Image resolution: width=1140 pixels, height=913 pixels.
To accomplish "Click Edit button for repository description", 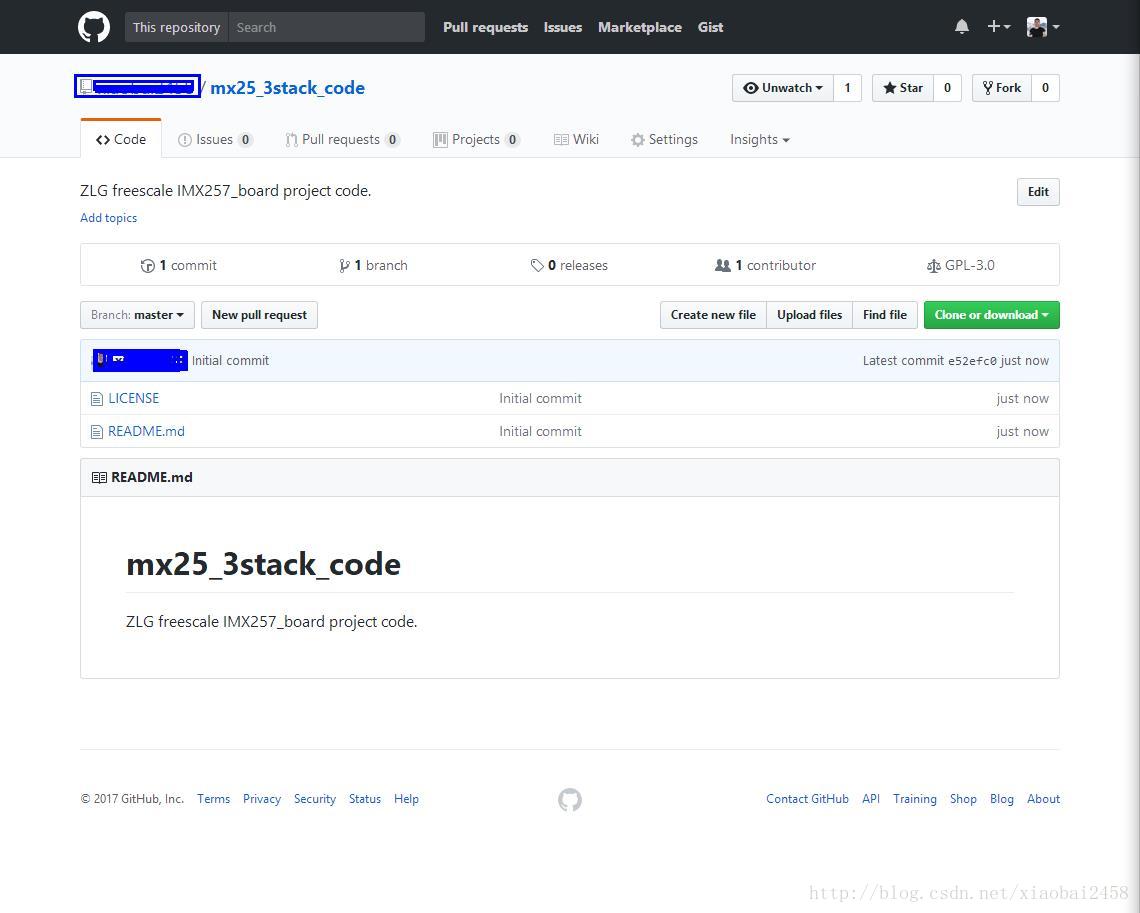I will pos(1037,192).
